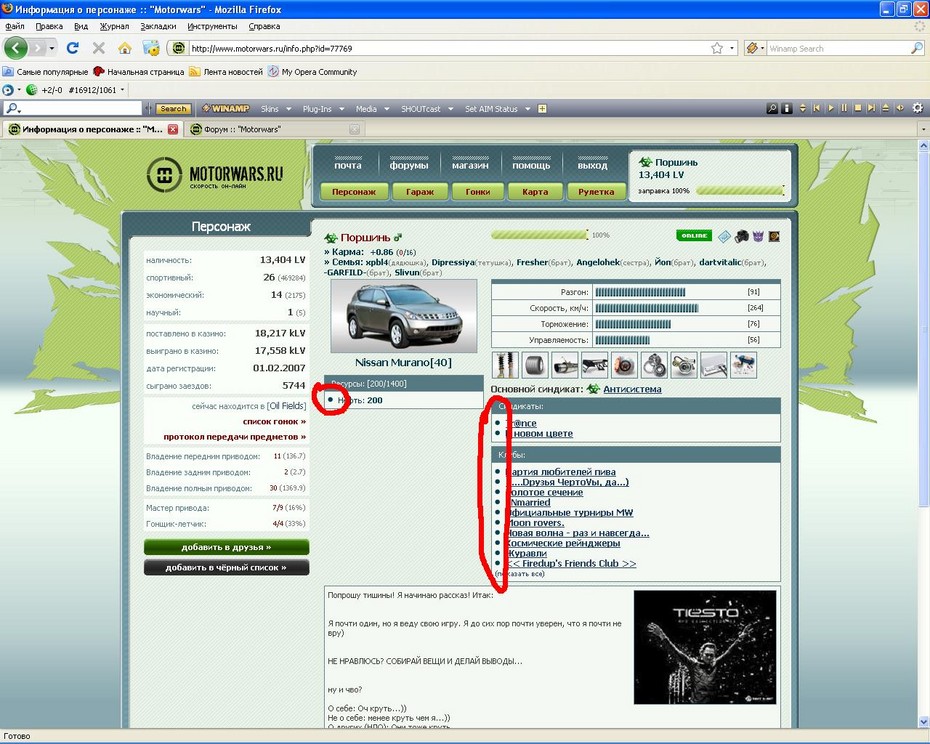The image size is (930, 744).
Task: Open the список гонок link
Action: [274, 421]
